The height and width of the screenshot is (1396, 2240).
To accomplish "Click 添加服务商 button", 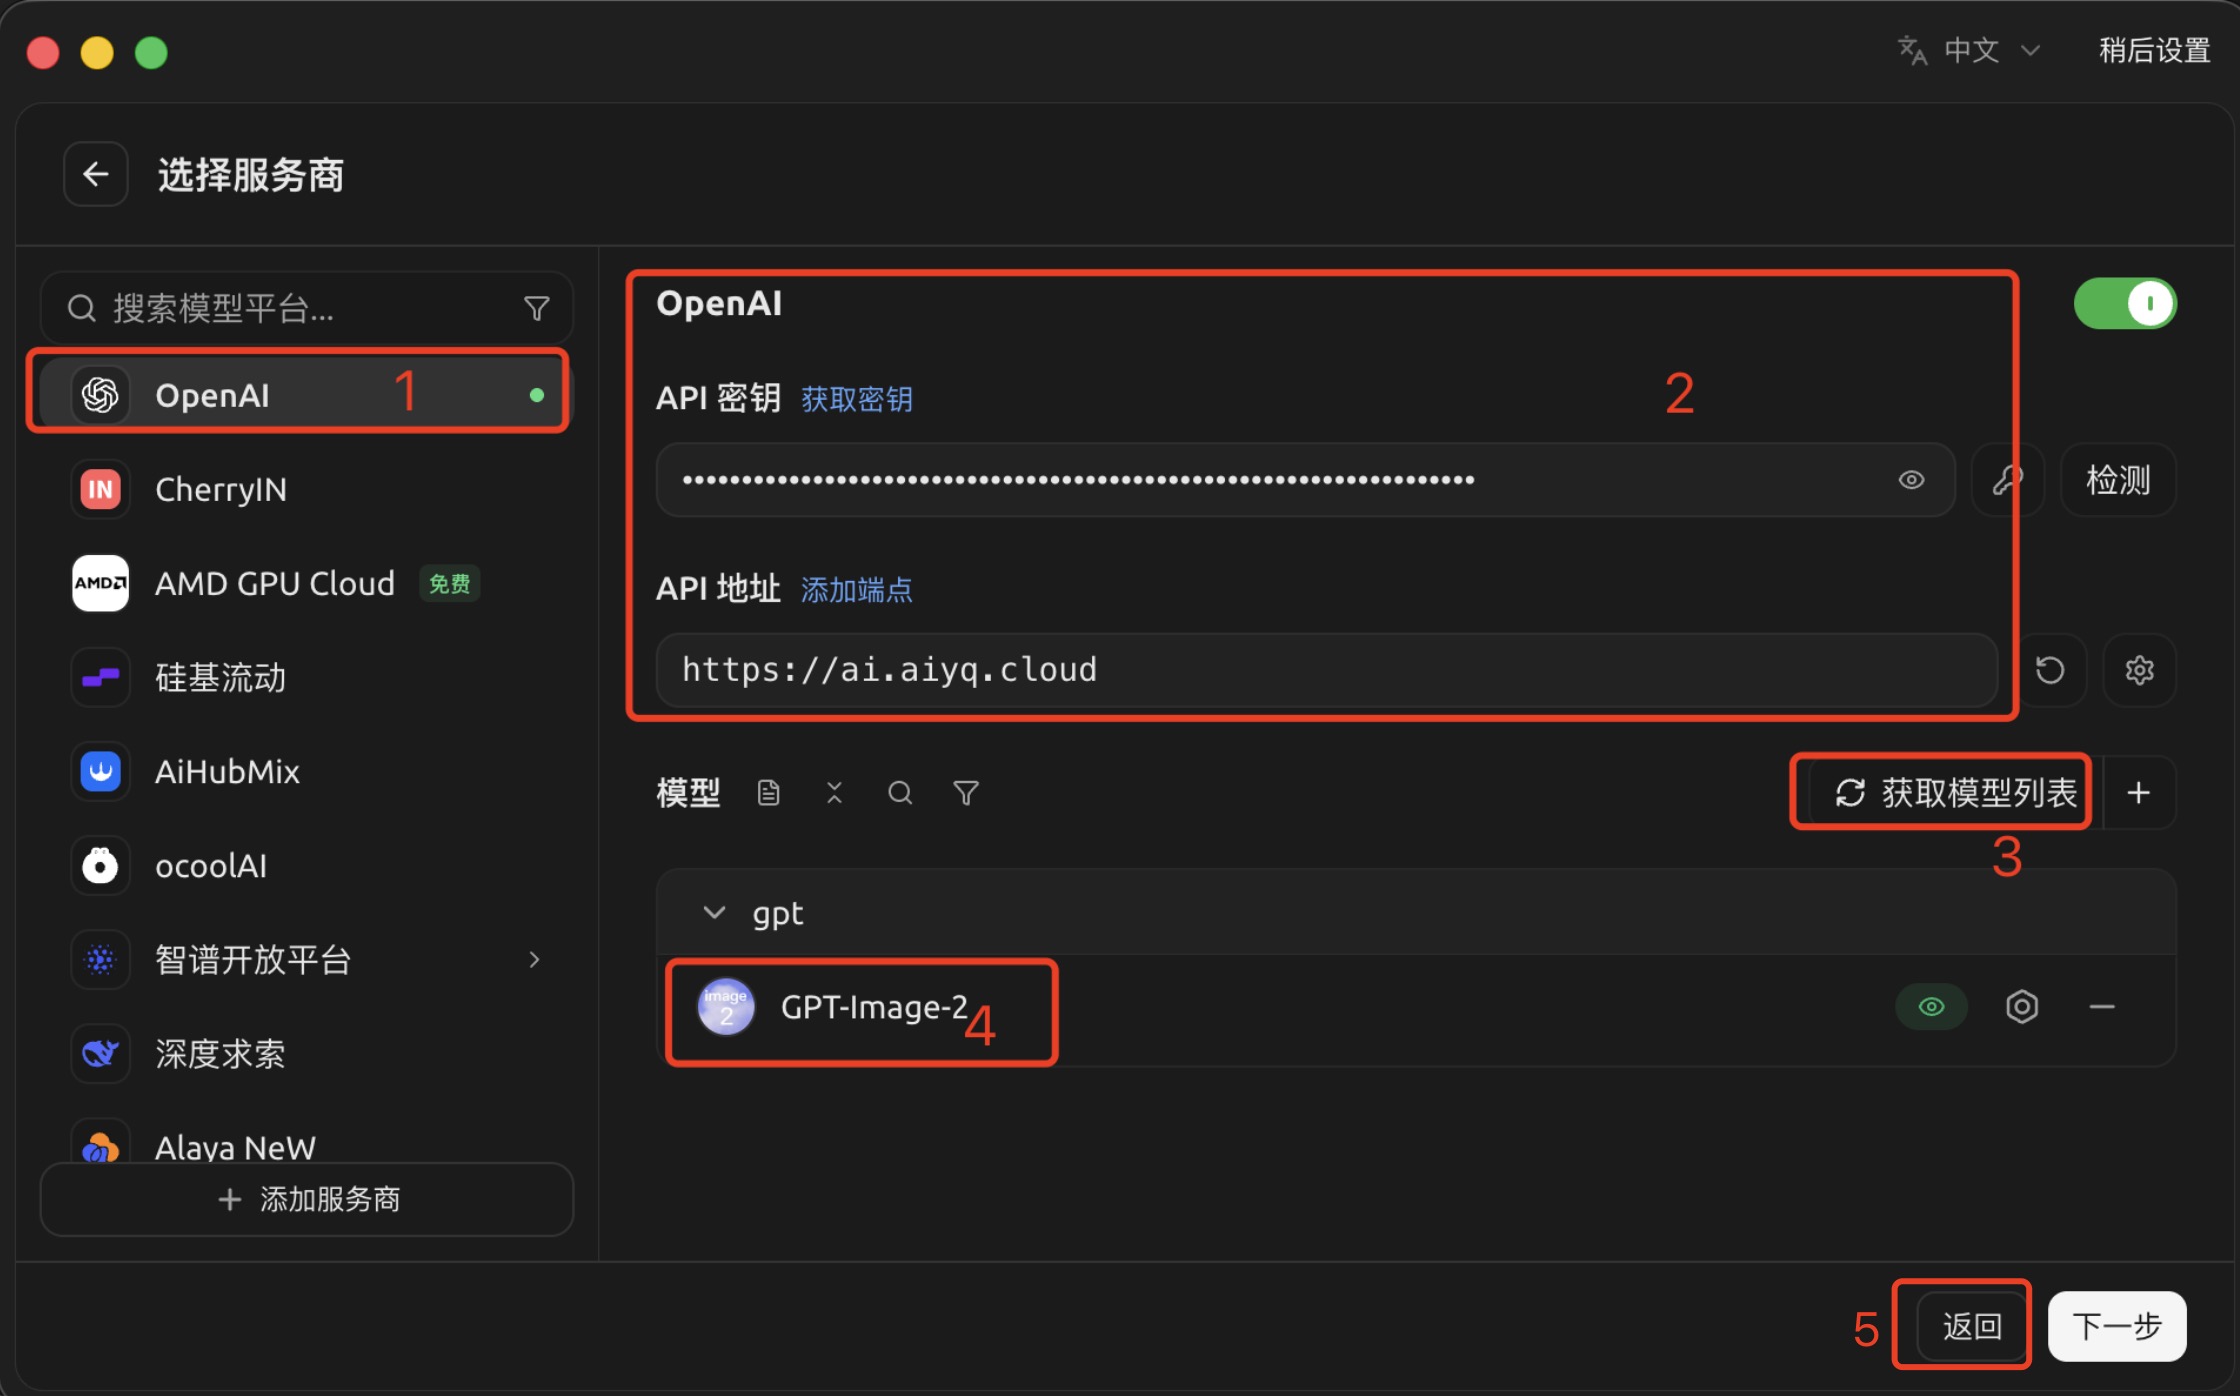I will tap(307, 1199).
